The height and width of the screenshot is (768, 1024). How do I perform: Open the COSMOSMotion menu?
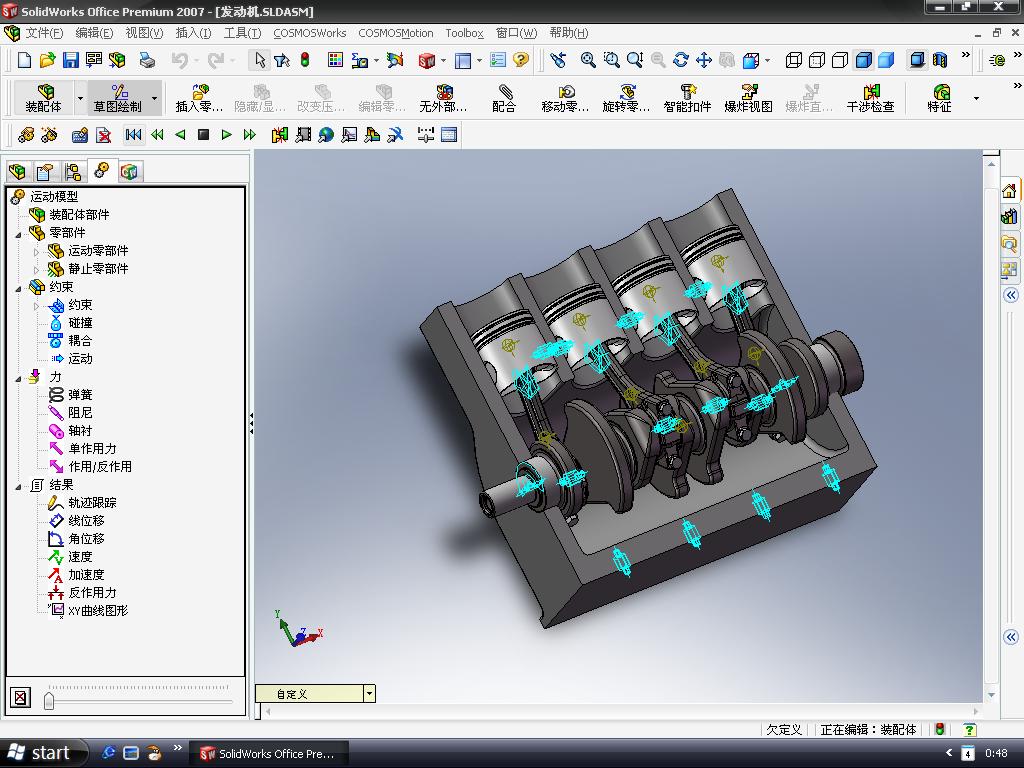(395, 33)
